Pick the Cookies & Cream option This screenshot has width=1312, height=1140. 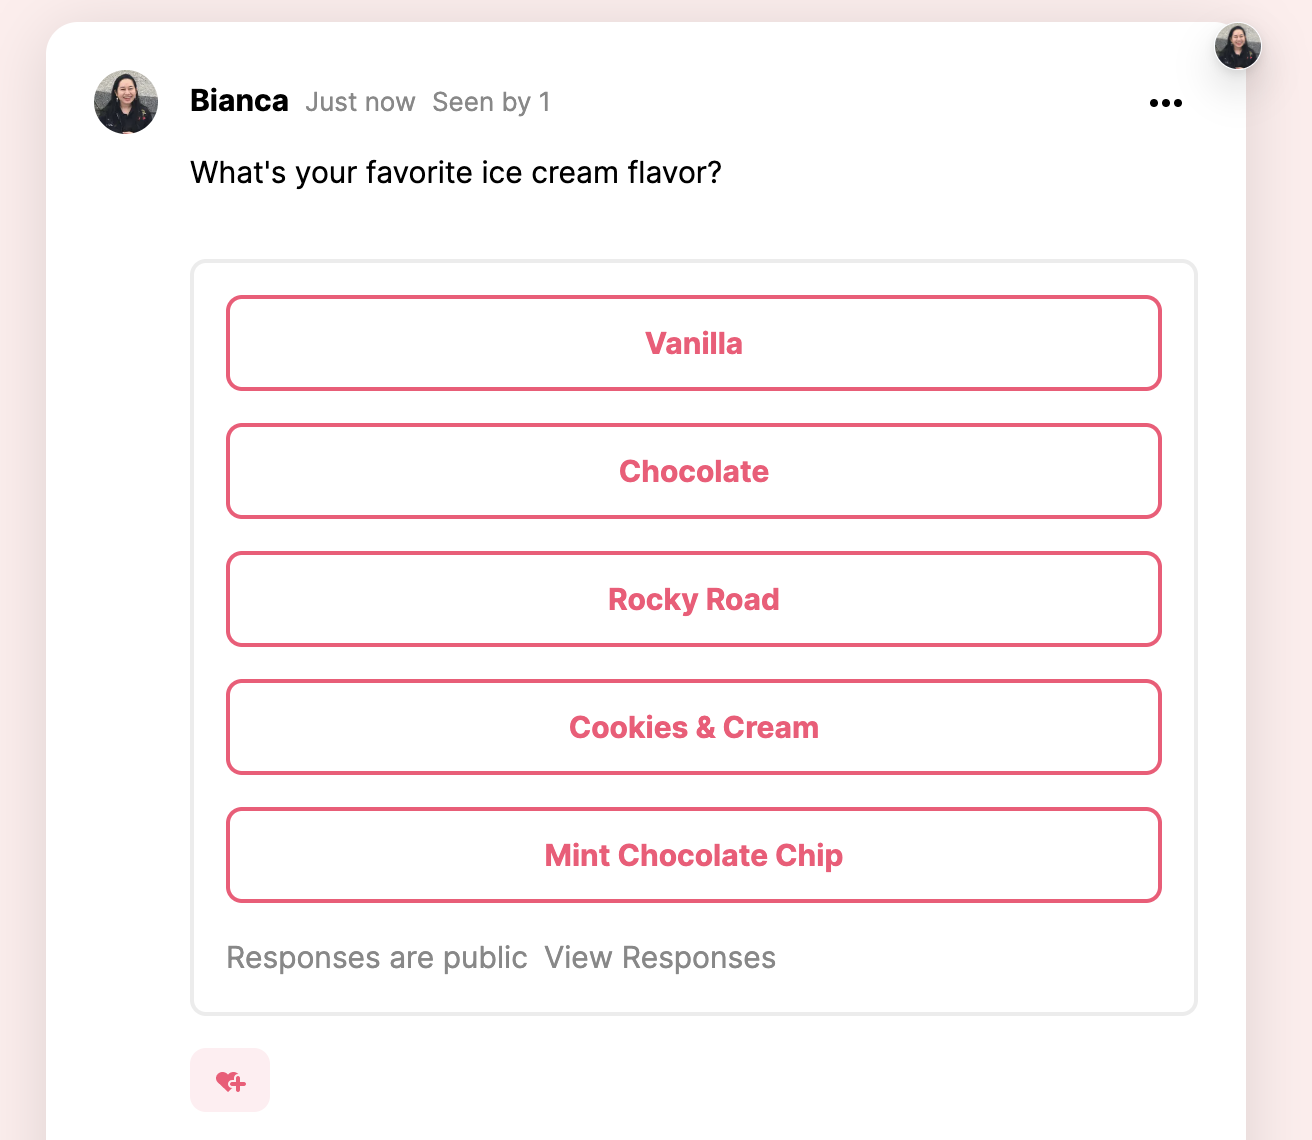[x=694, y=727]
